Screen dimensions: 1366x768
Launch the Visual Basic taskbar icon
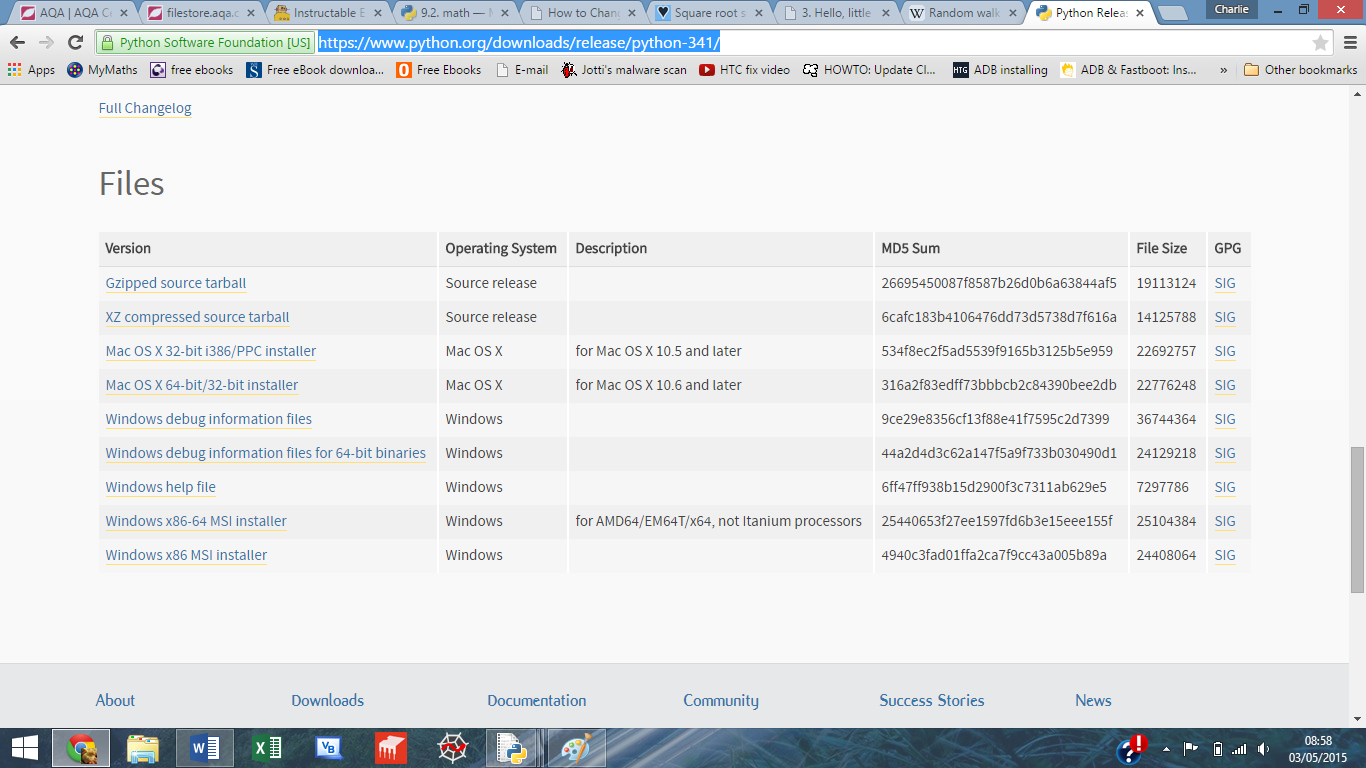tap(329, 747)
